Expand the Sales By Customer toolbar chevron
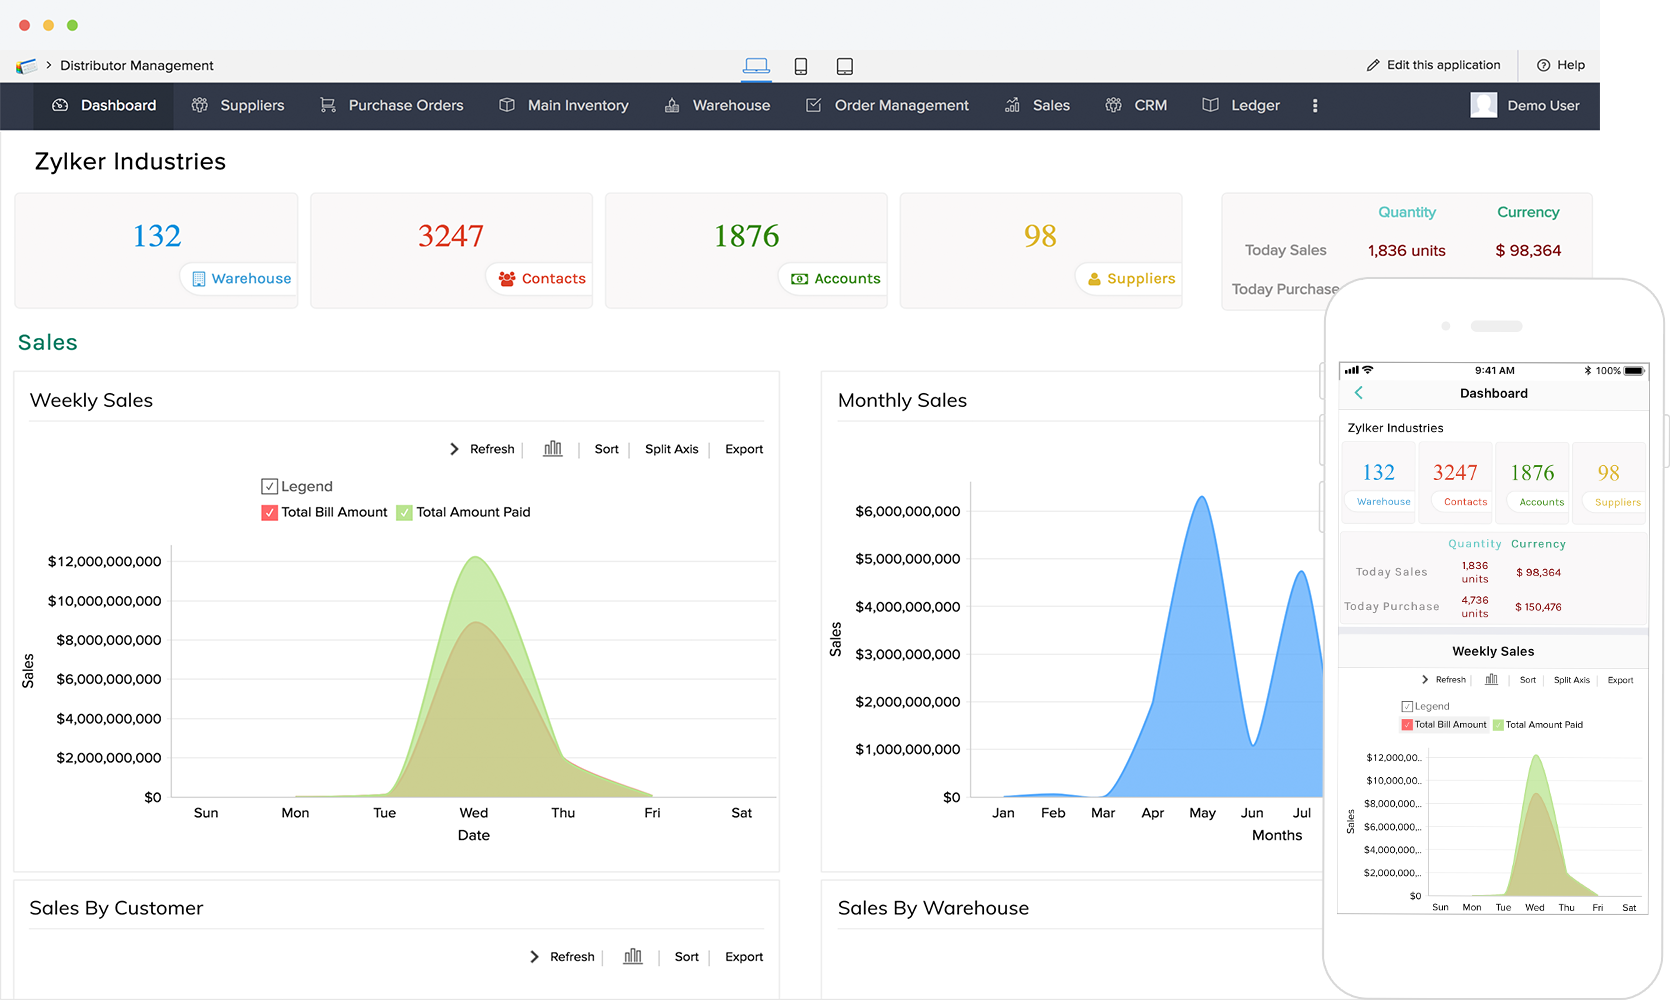The width and height of the screenshot is (1670, 1000). (534, 957)
